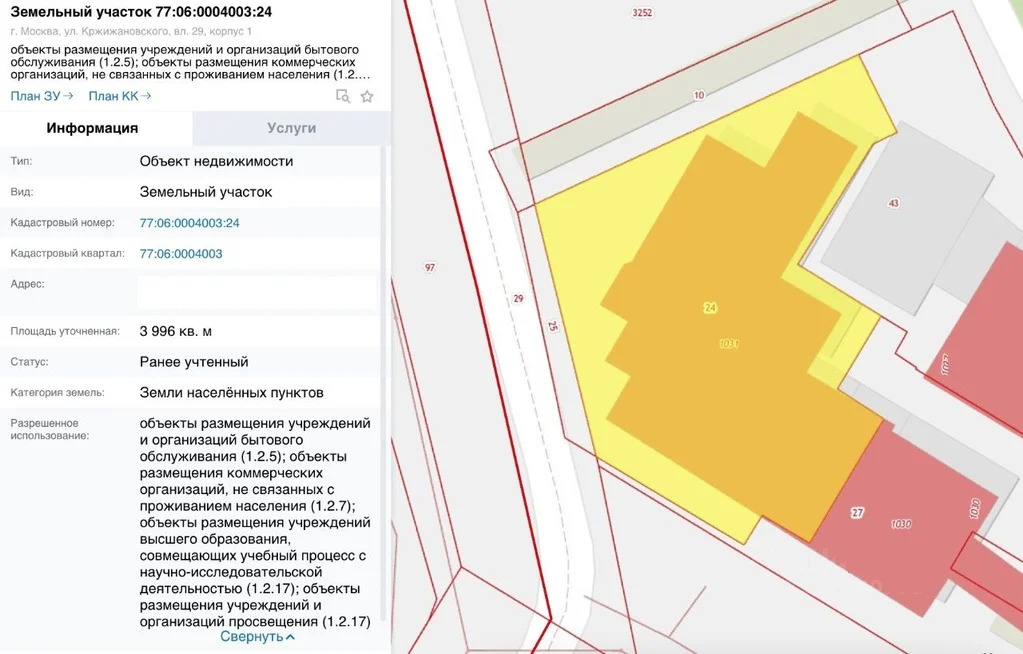Open the План КК link
Image resolution: width=1023 pixels, height=654 pixels.
click(x=119, y=96)
